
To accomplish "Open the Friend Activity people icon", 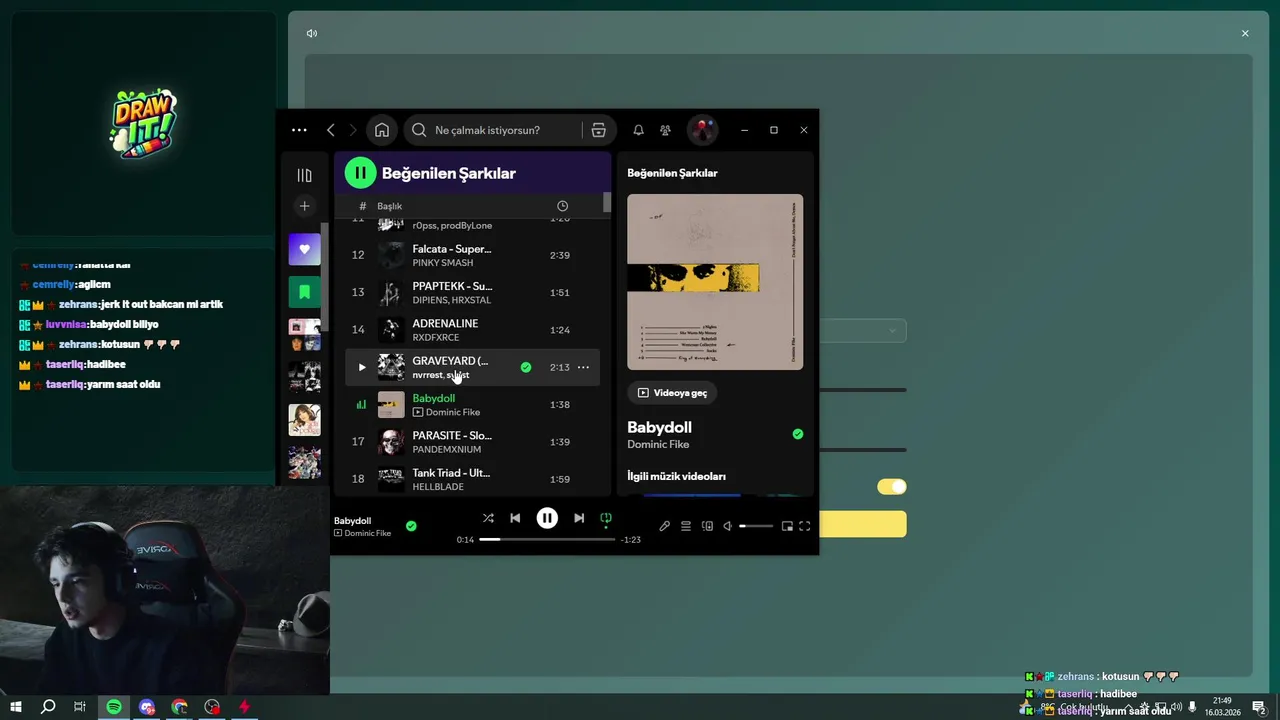I will tap(665, 130).
